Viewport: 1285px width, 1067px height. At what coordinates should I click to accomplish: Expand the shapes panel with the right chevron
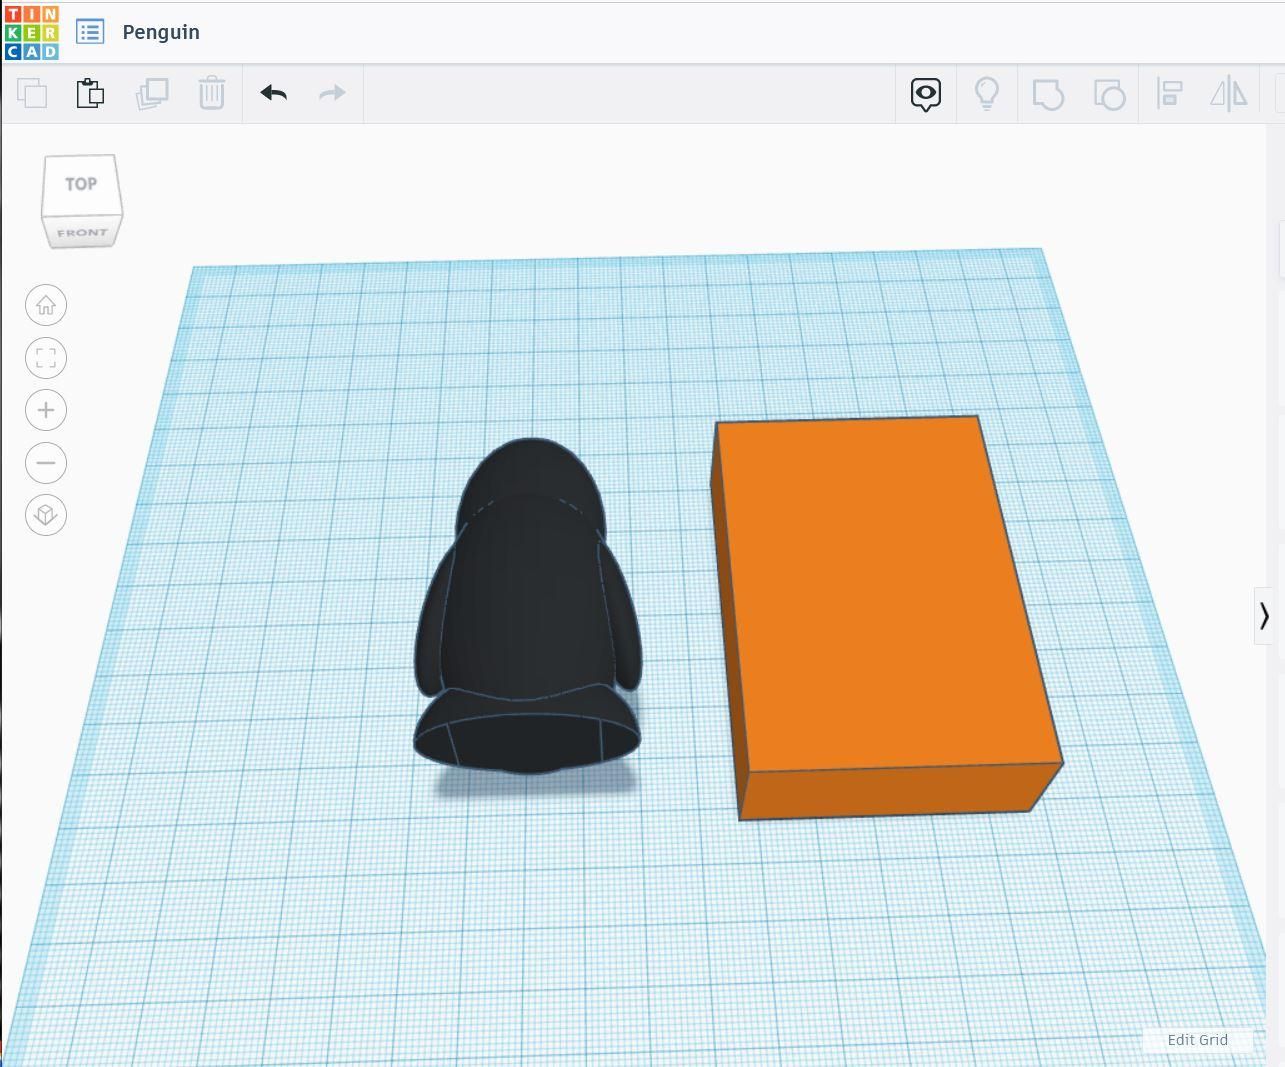click(x=1264, y=617)
